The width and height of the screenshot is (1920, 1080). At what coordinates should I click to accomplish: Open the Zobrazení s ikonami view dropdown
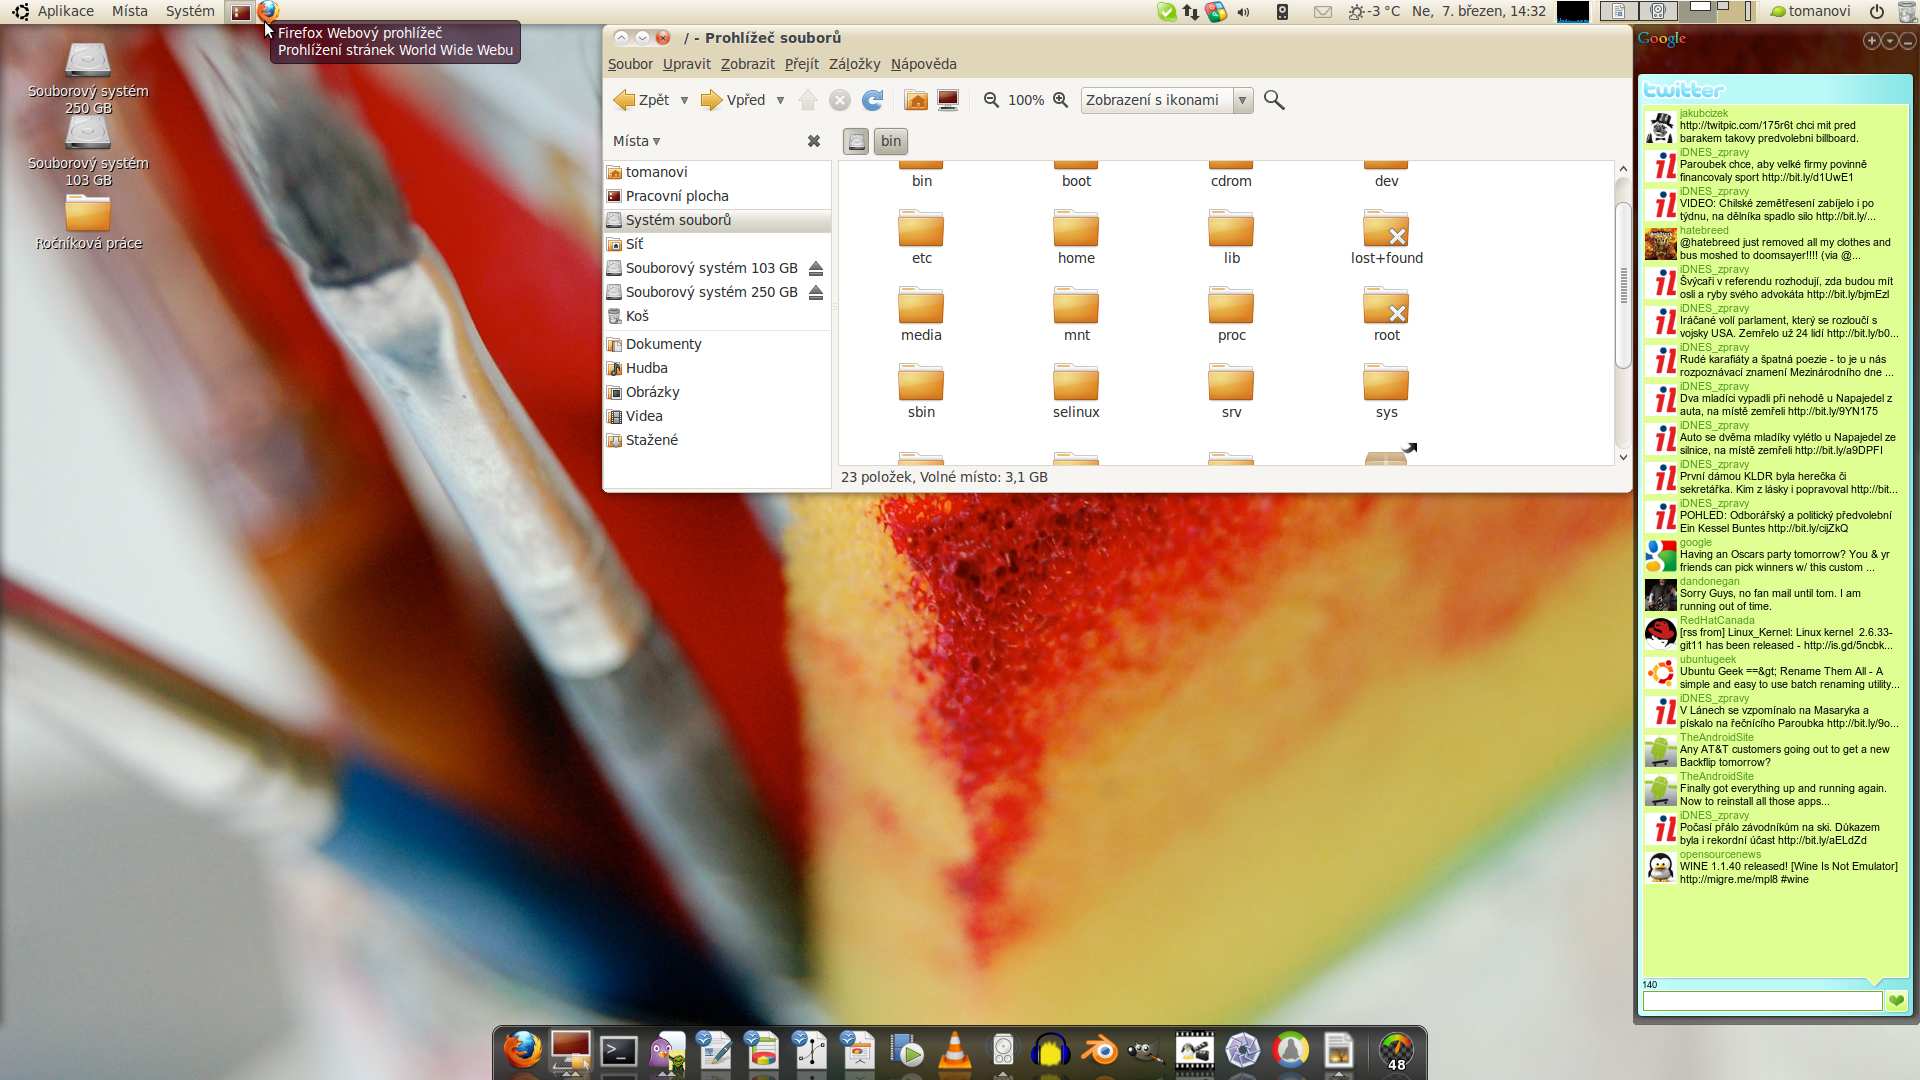pyautogui.click(x=1166, y=100)
